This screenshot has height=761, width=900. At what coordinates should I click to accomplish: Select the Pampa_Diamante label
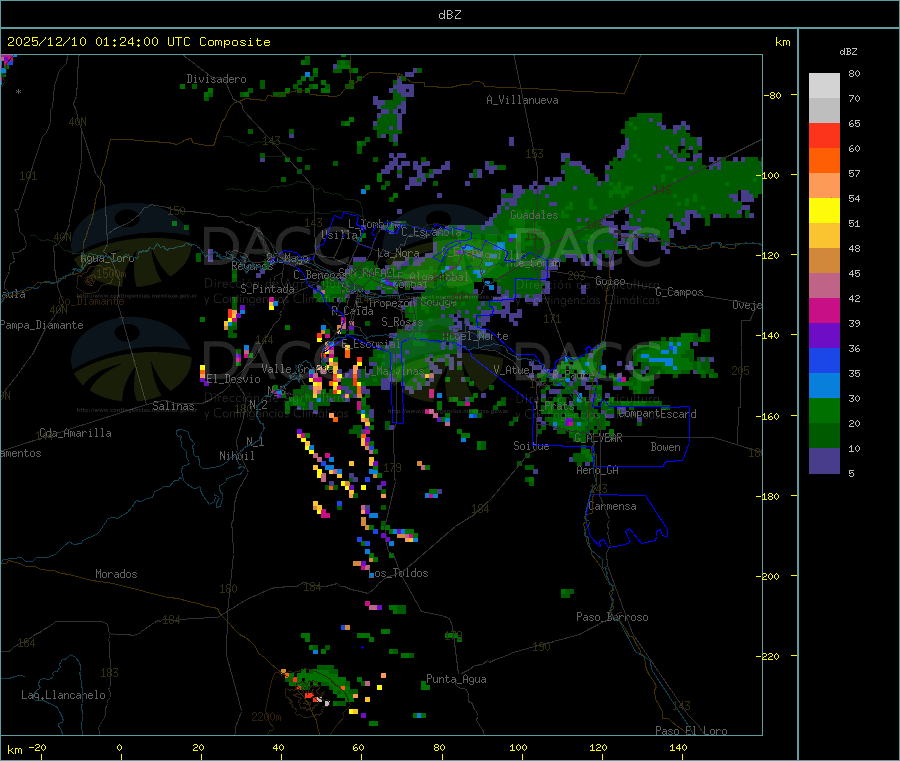click(x=41, y=325)
